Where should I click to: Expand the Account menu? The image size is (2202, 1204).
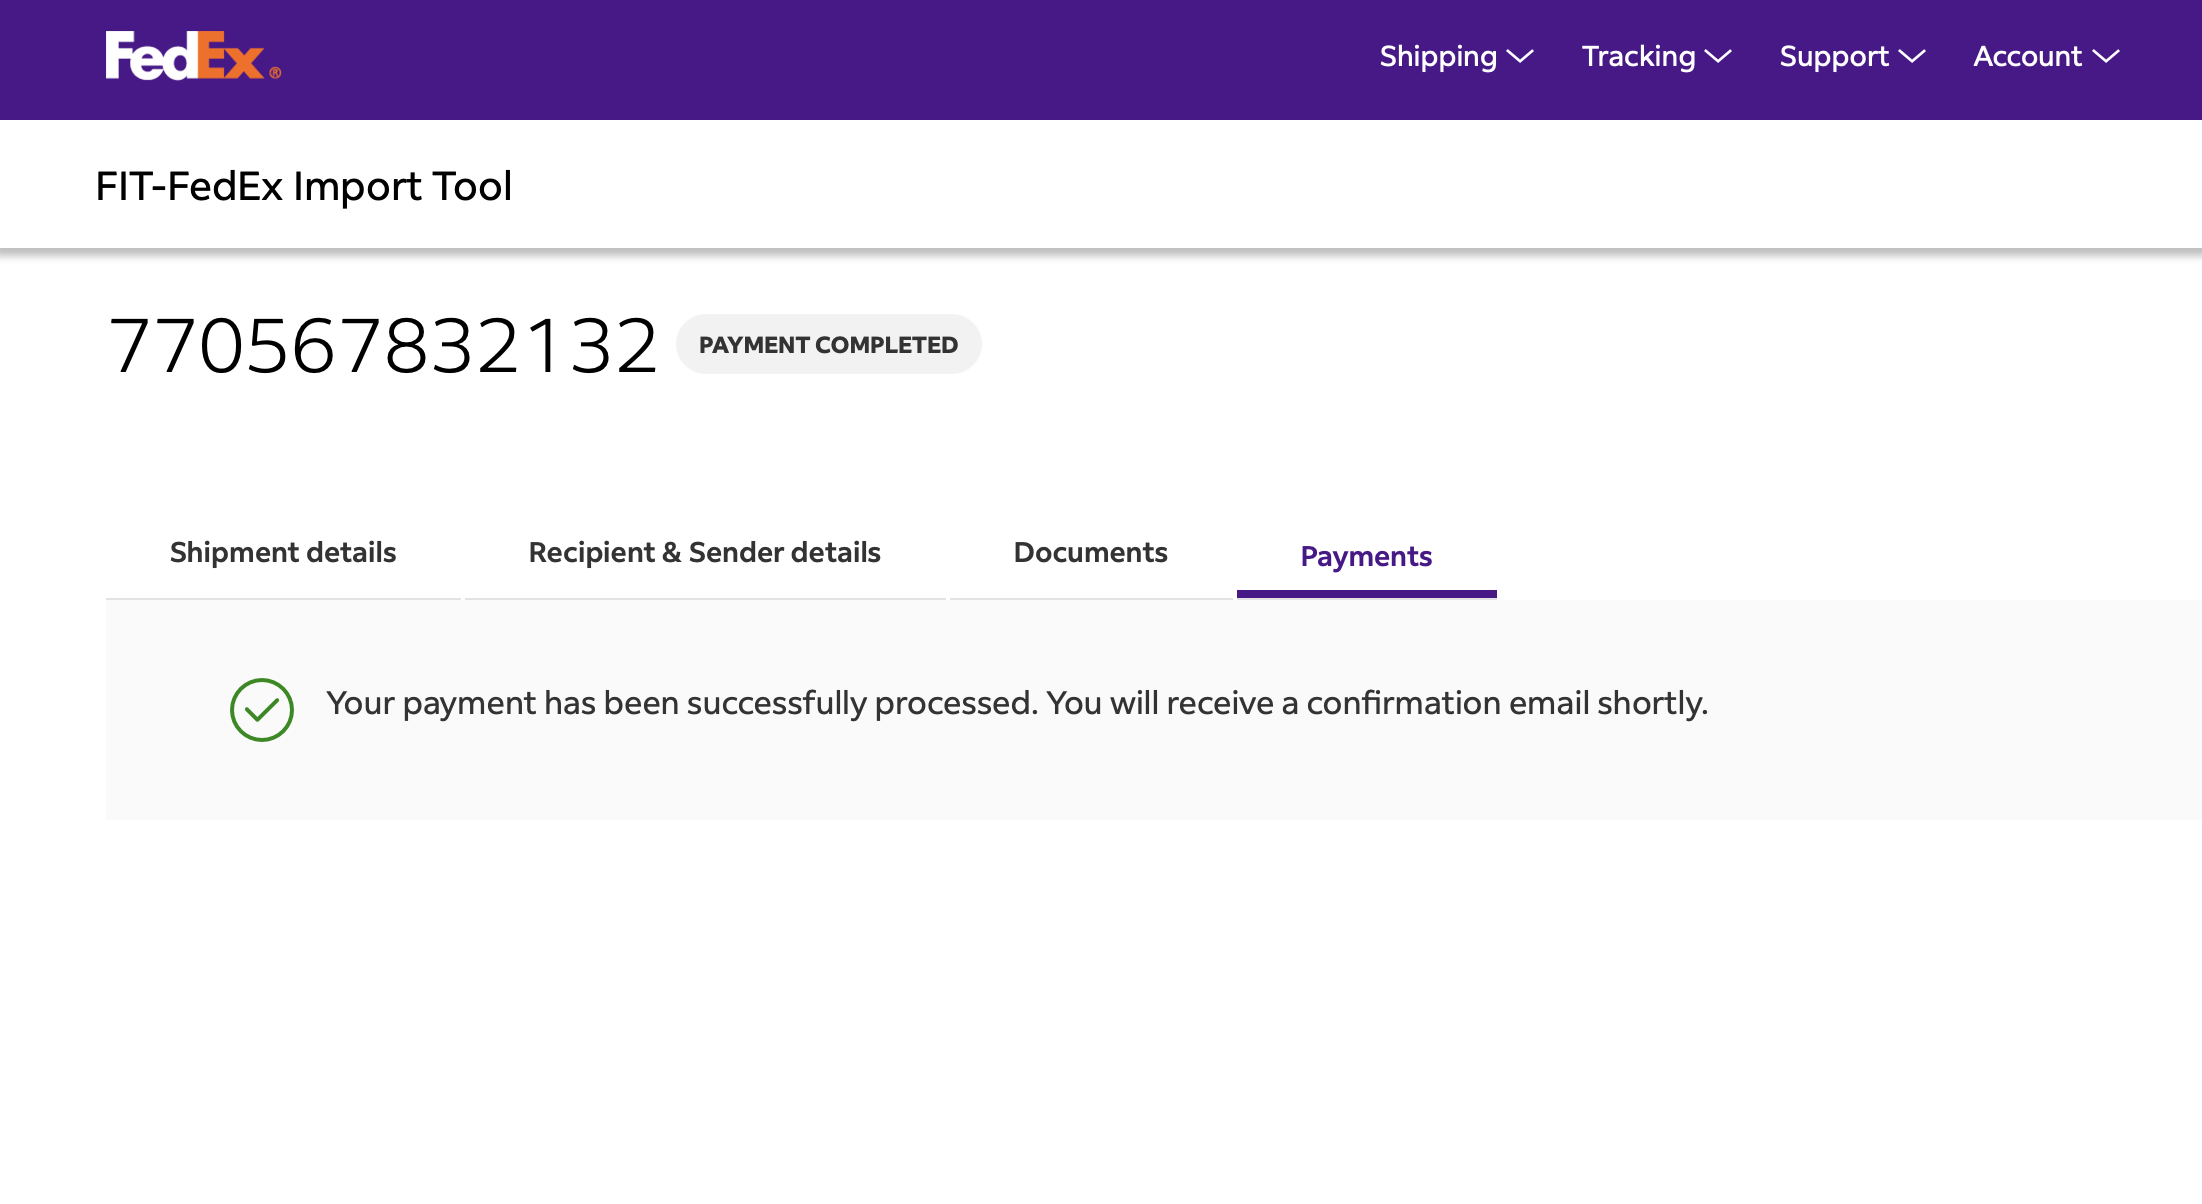tap(2046, 57)
